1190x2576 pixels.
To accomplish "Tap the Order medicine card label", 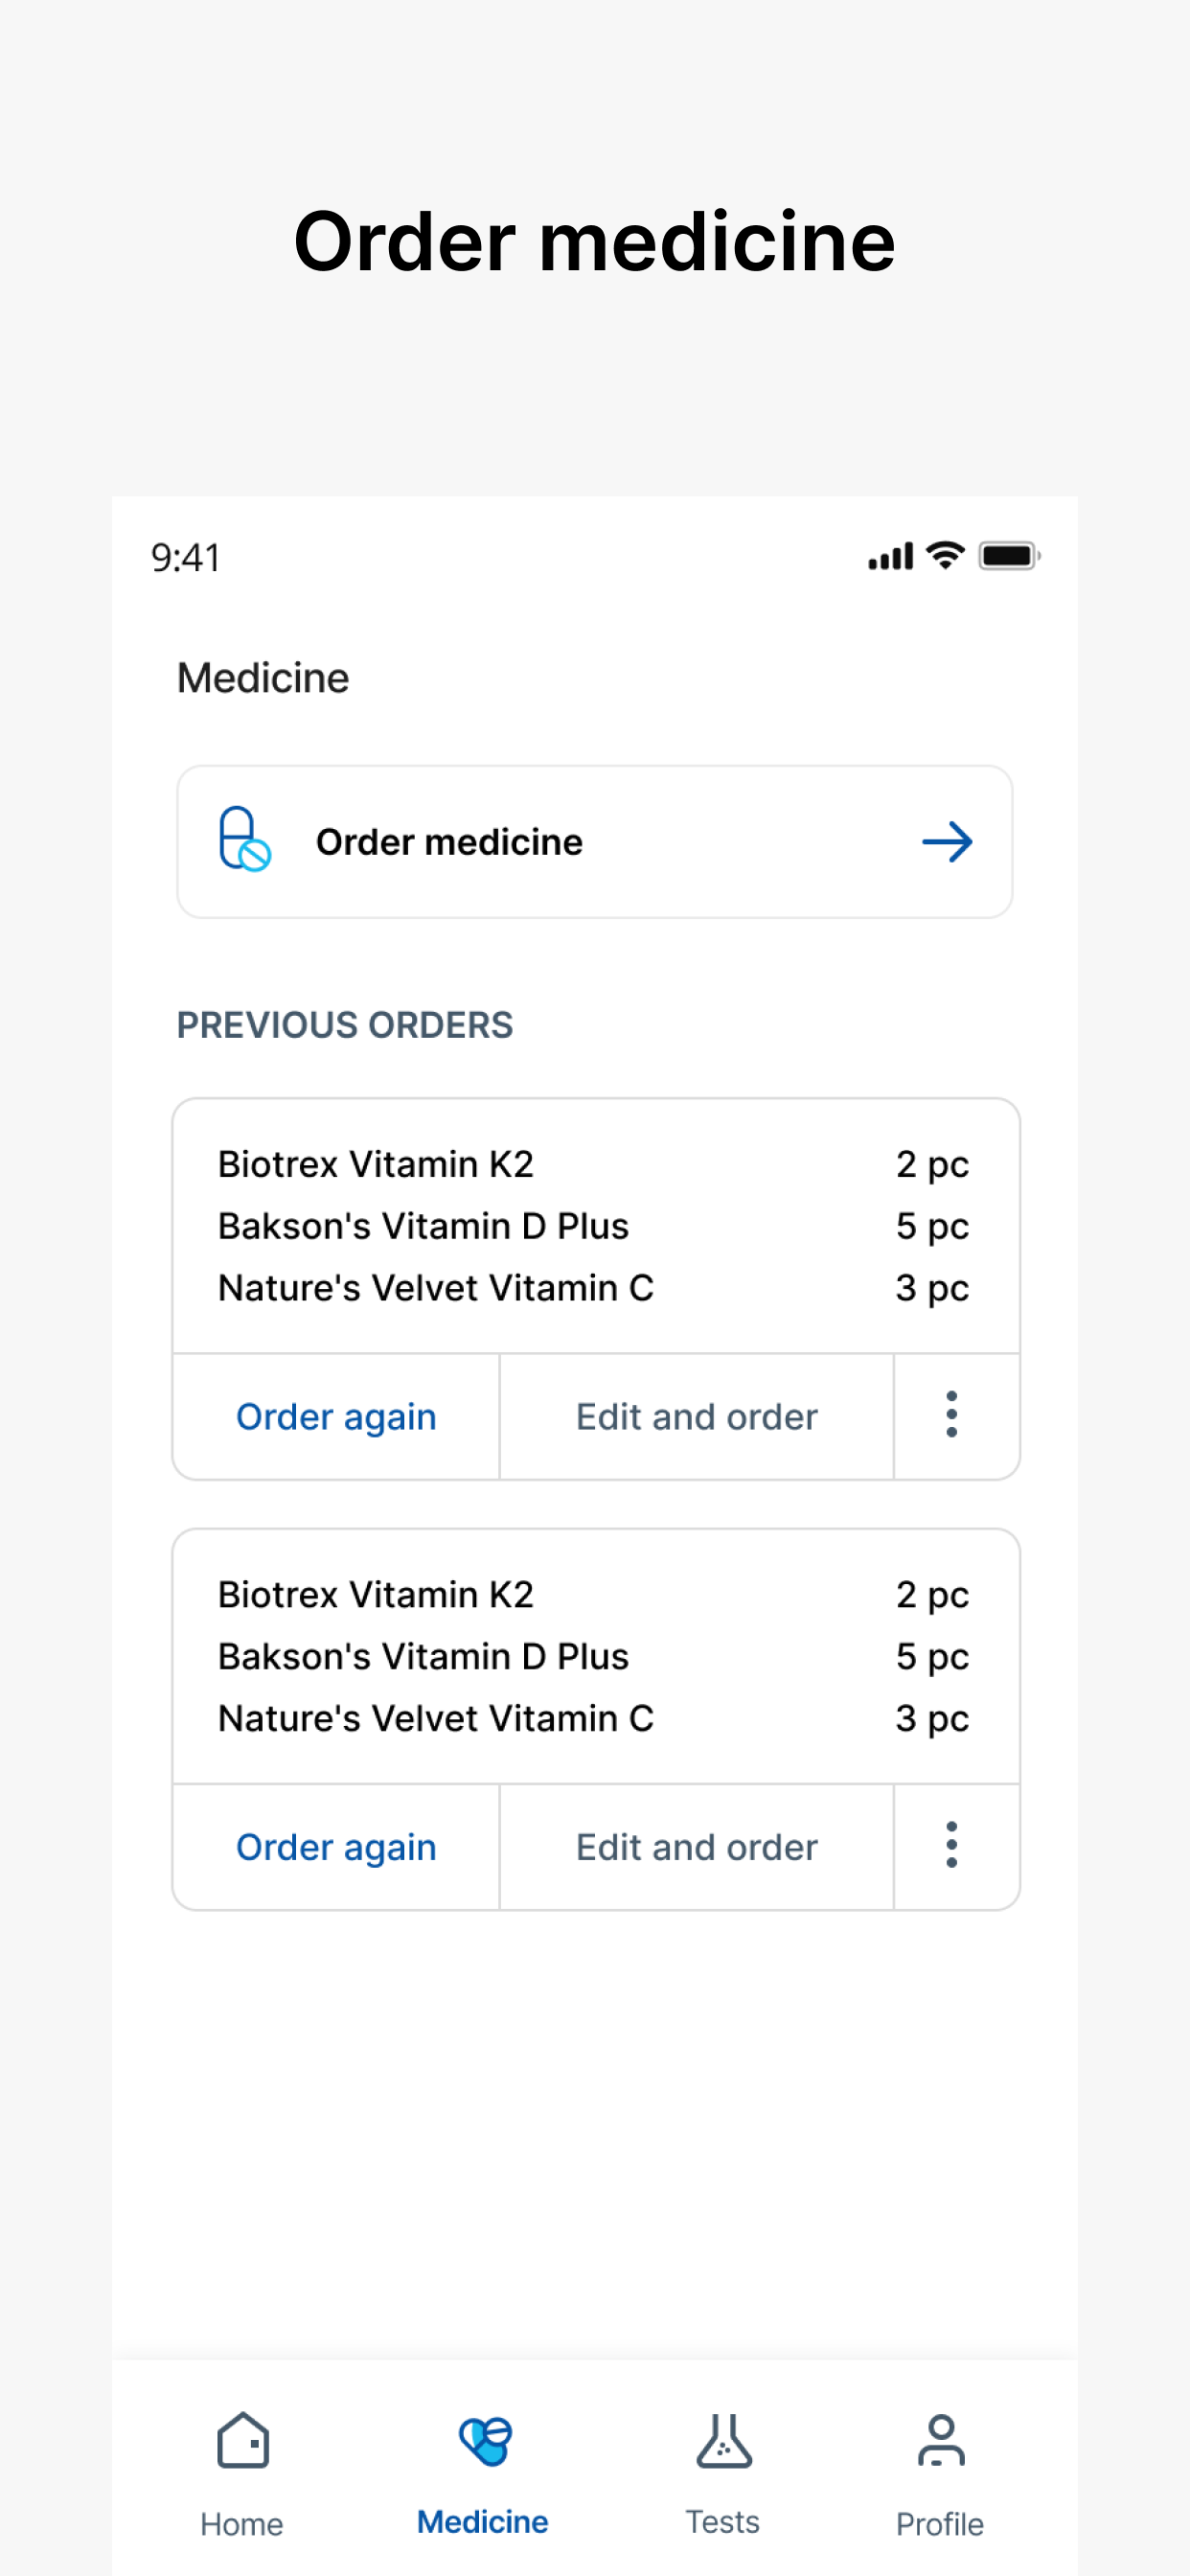I will [x=449, y=842].
